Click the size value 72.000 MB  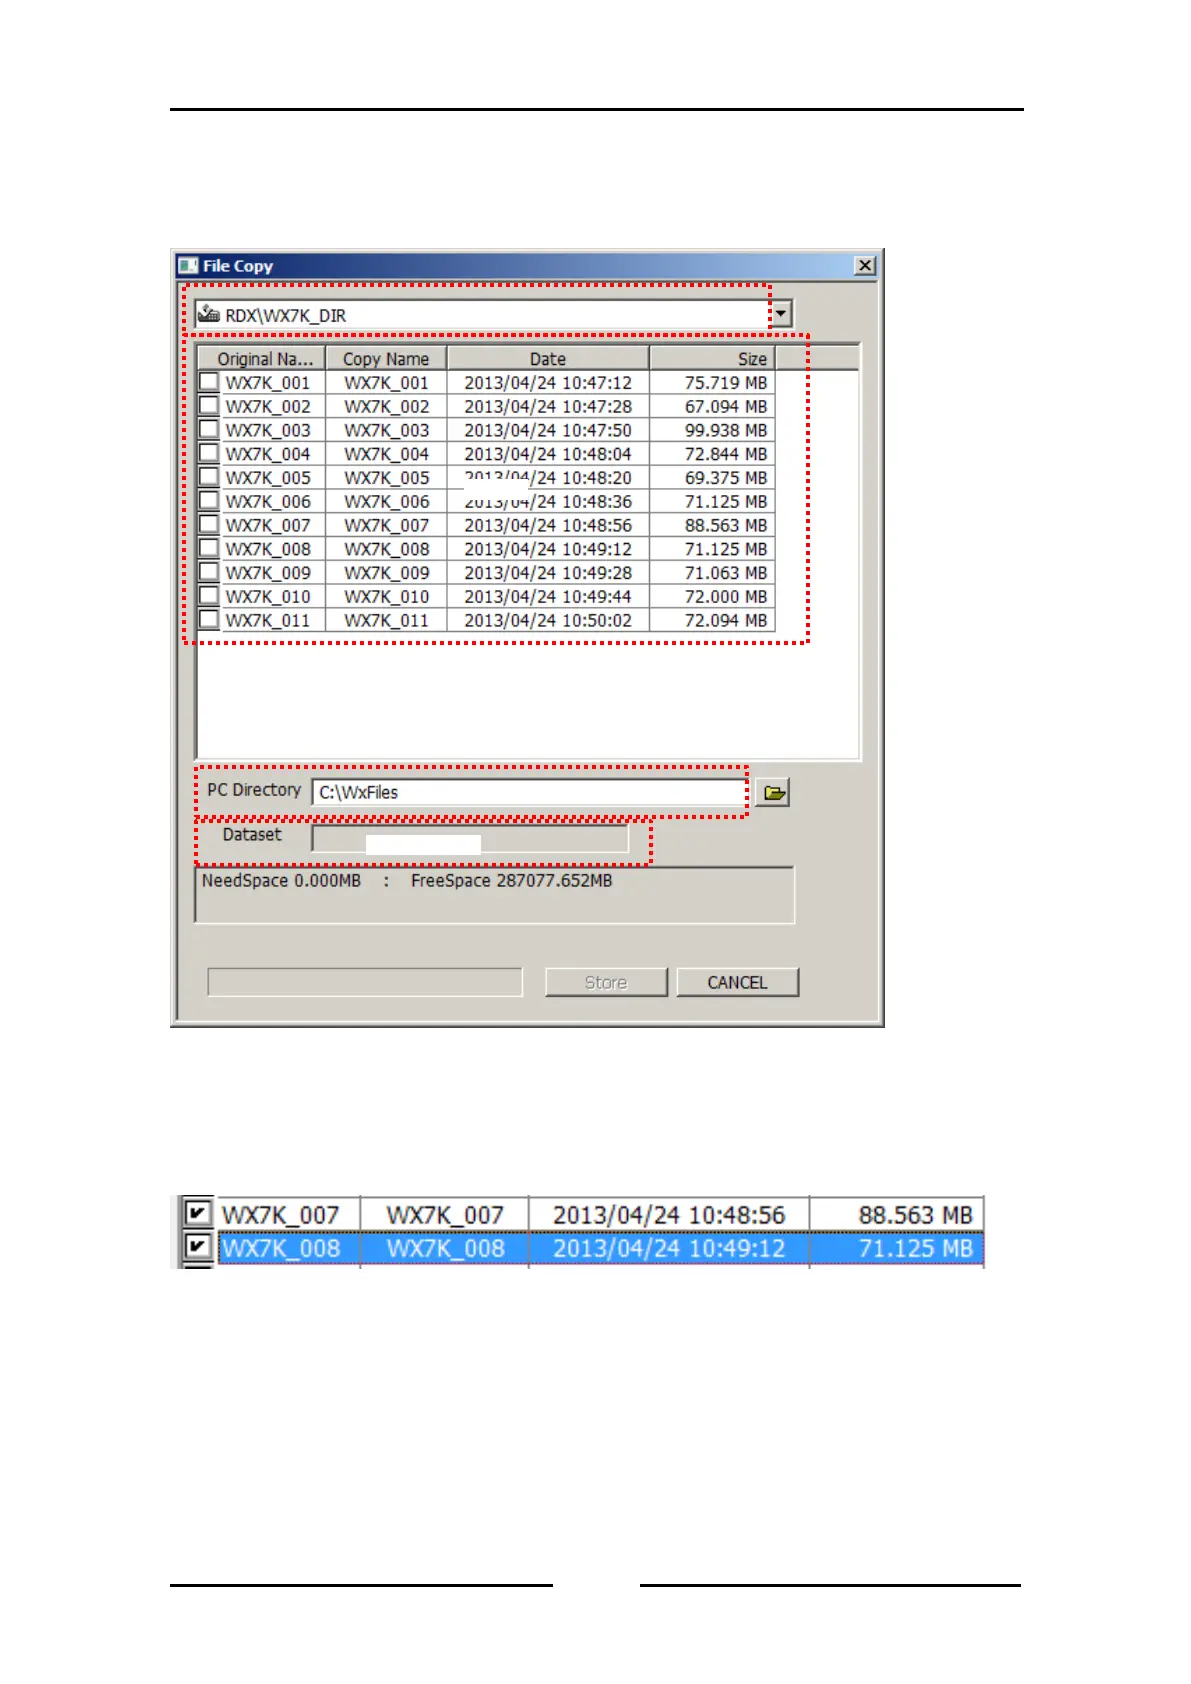(726, 596)
